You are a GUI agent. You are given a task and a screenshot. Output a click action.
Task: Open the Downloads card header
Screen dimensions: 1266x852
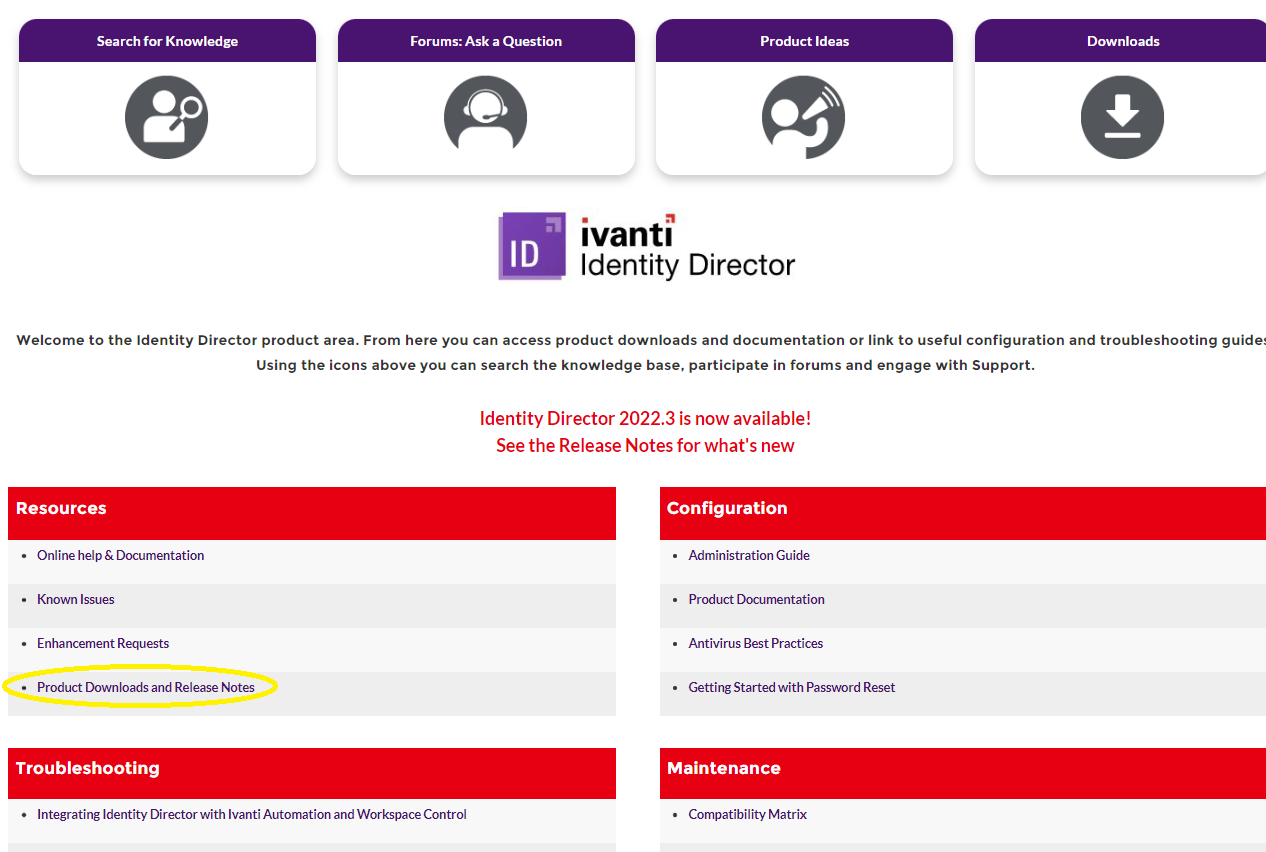coord(1123,41)
